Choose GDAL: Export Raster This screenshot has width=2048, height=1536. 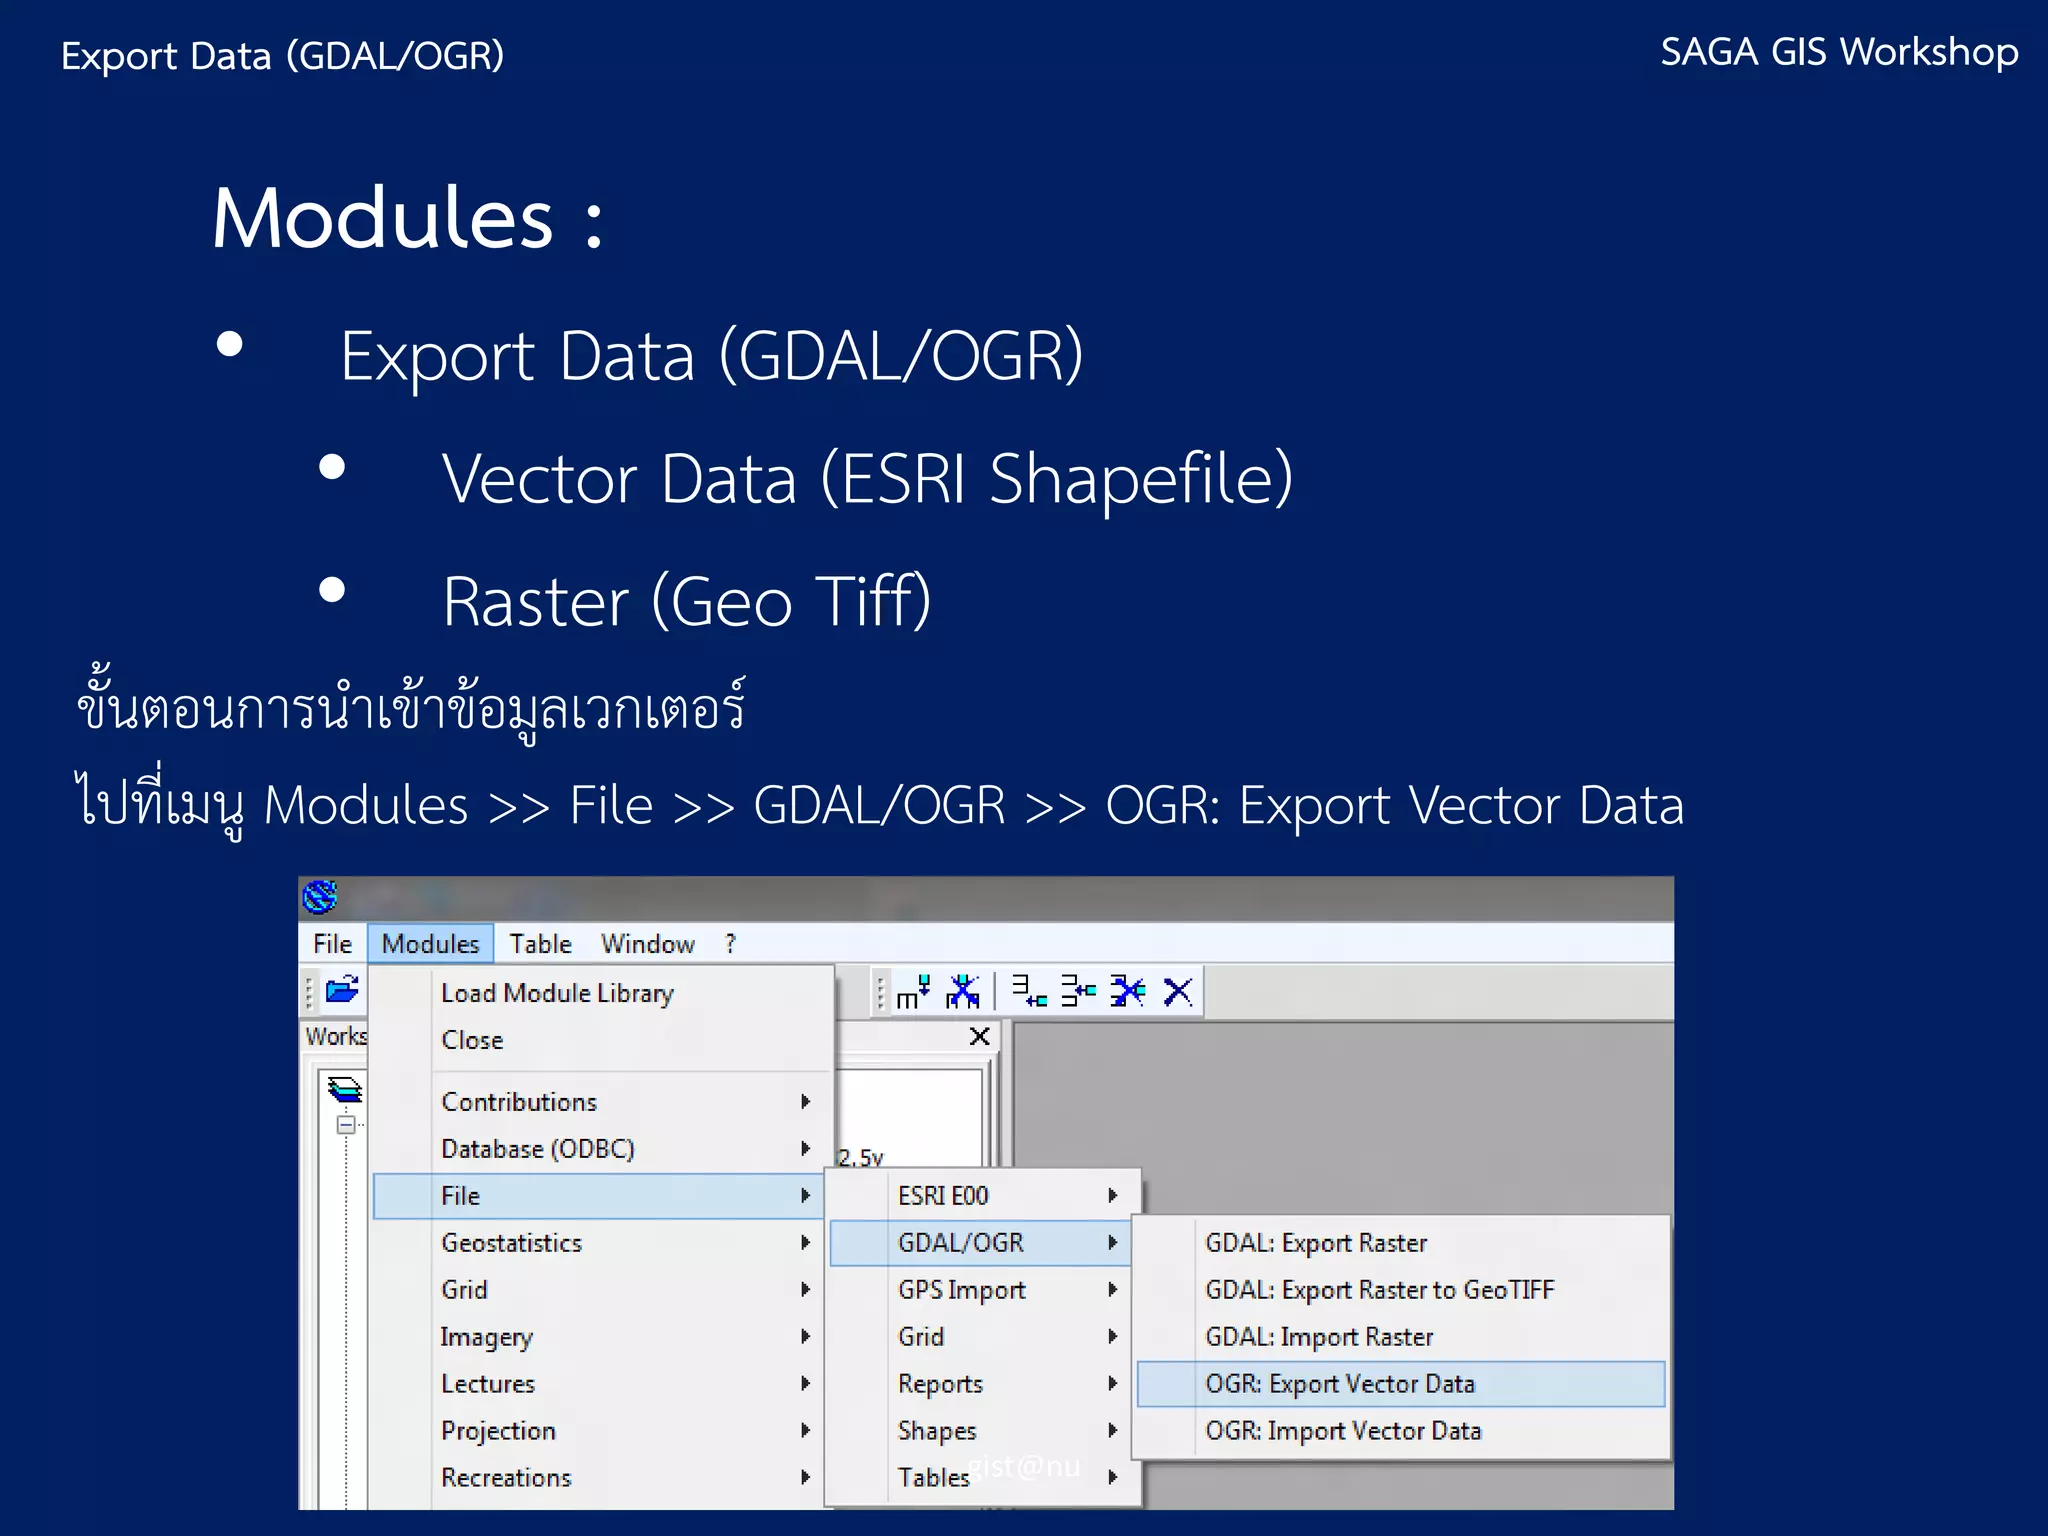(x=1402, y=1243)
